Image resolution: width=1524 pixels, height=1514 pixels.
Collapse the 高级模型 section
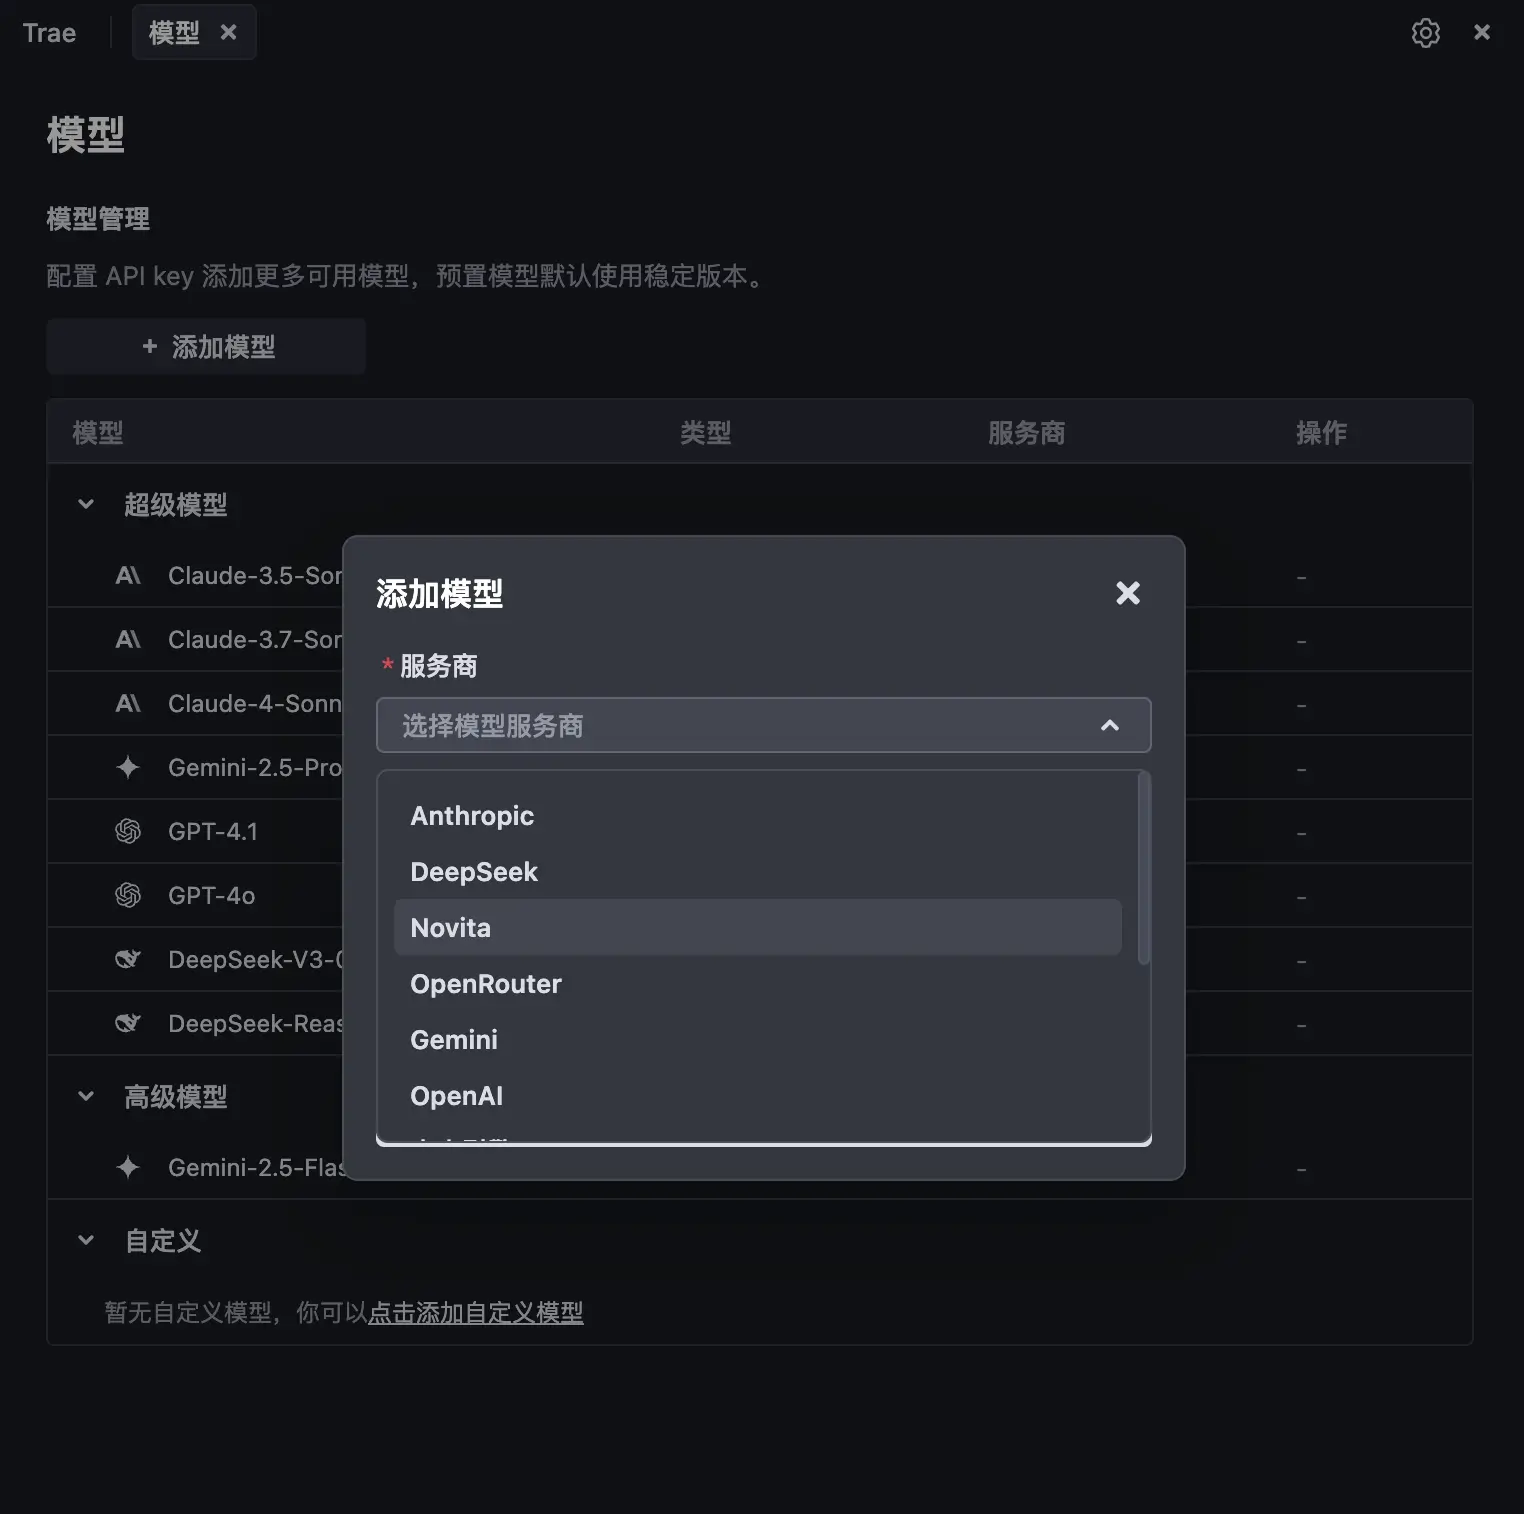coord(86,1097)
